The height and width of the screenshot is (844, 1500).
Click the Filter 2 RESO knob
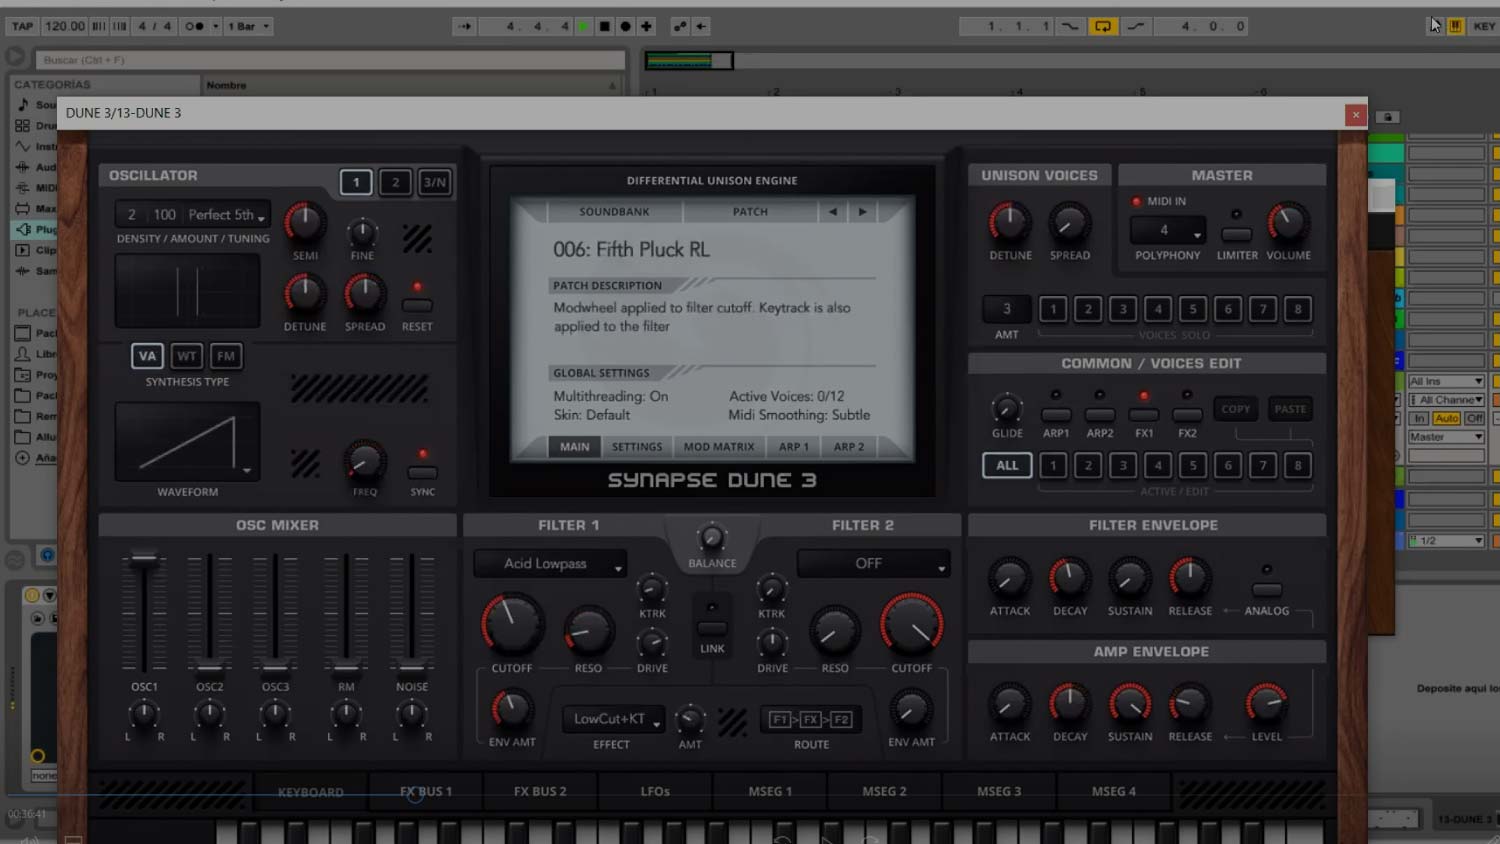click(834, 630)
